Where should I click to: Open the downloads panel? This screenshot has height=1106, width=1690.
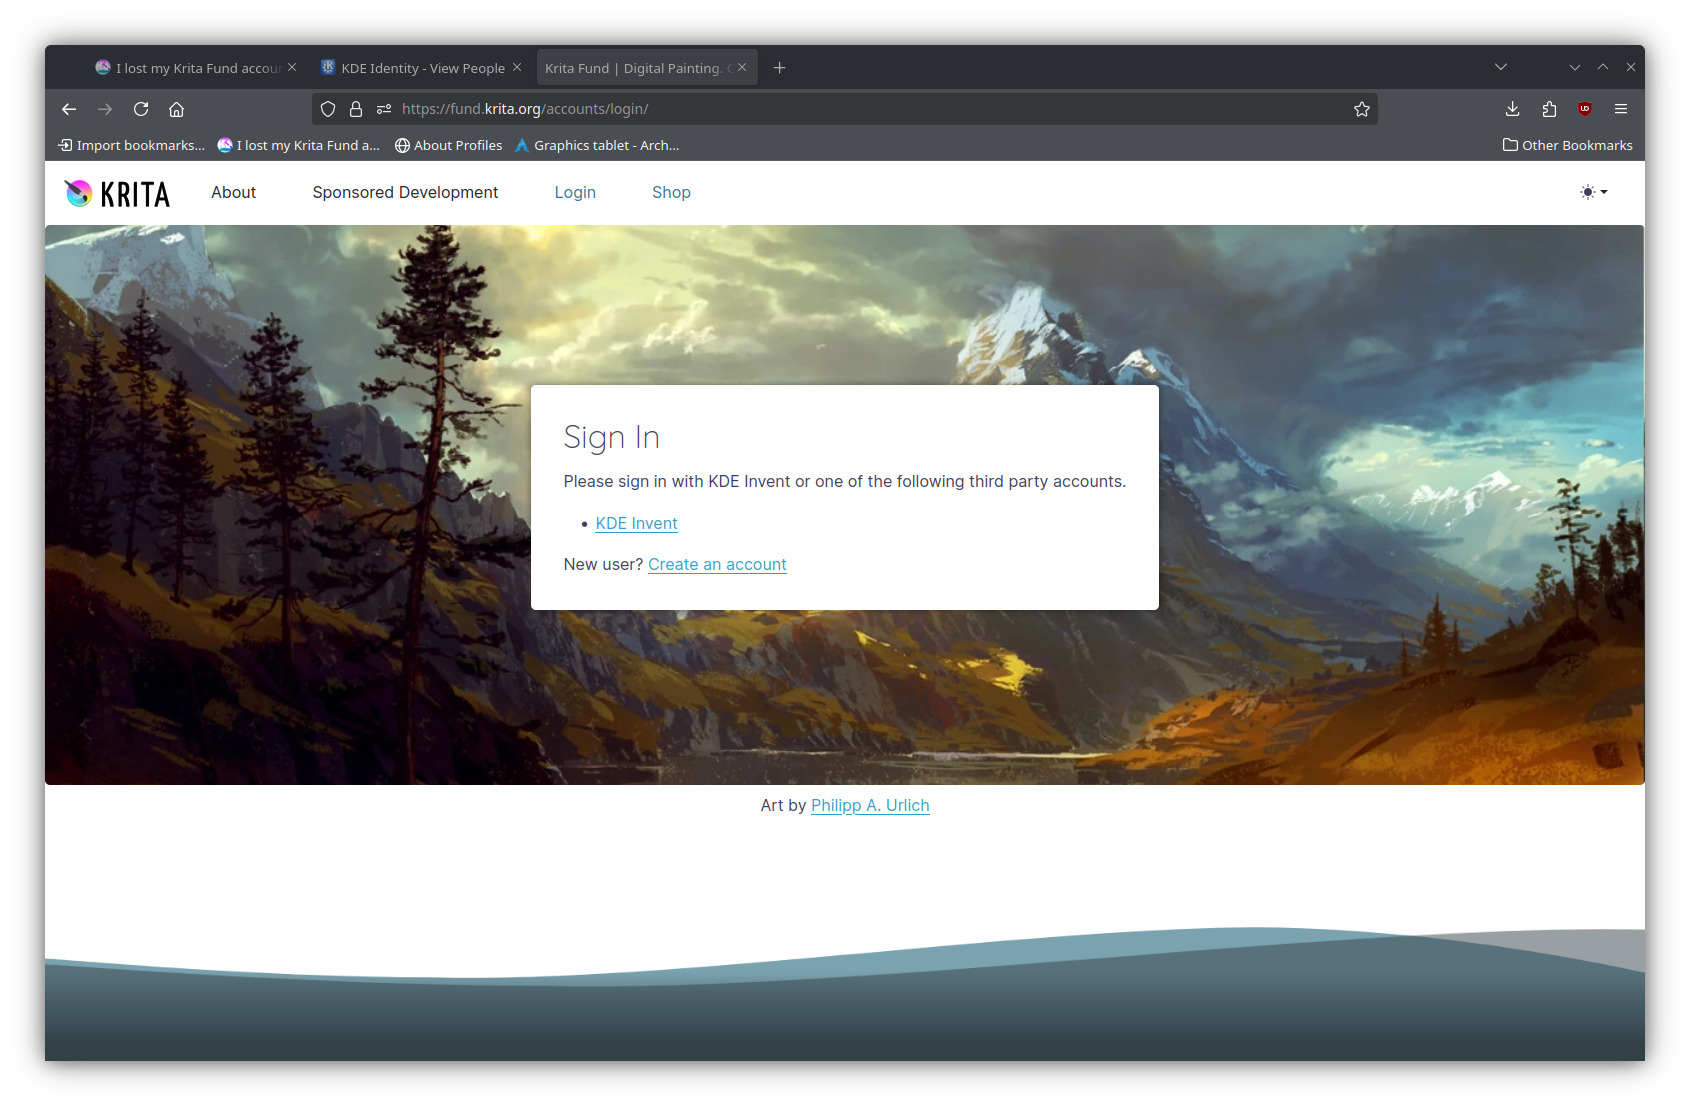point(1513,109)
